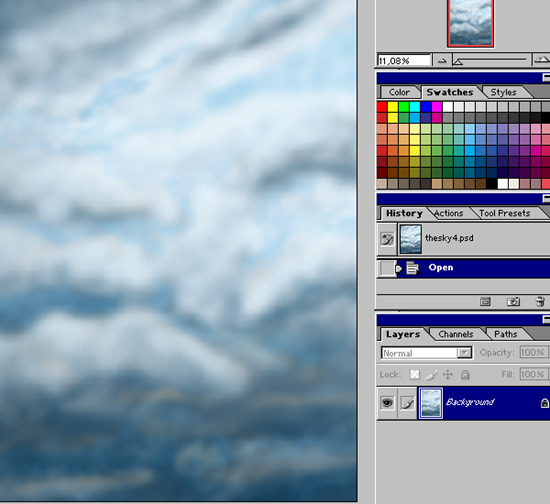Open the Normal blending mode dropdown

click(x=427, y=353)
